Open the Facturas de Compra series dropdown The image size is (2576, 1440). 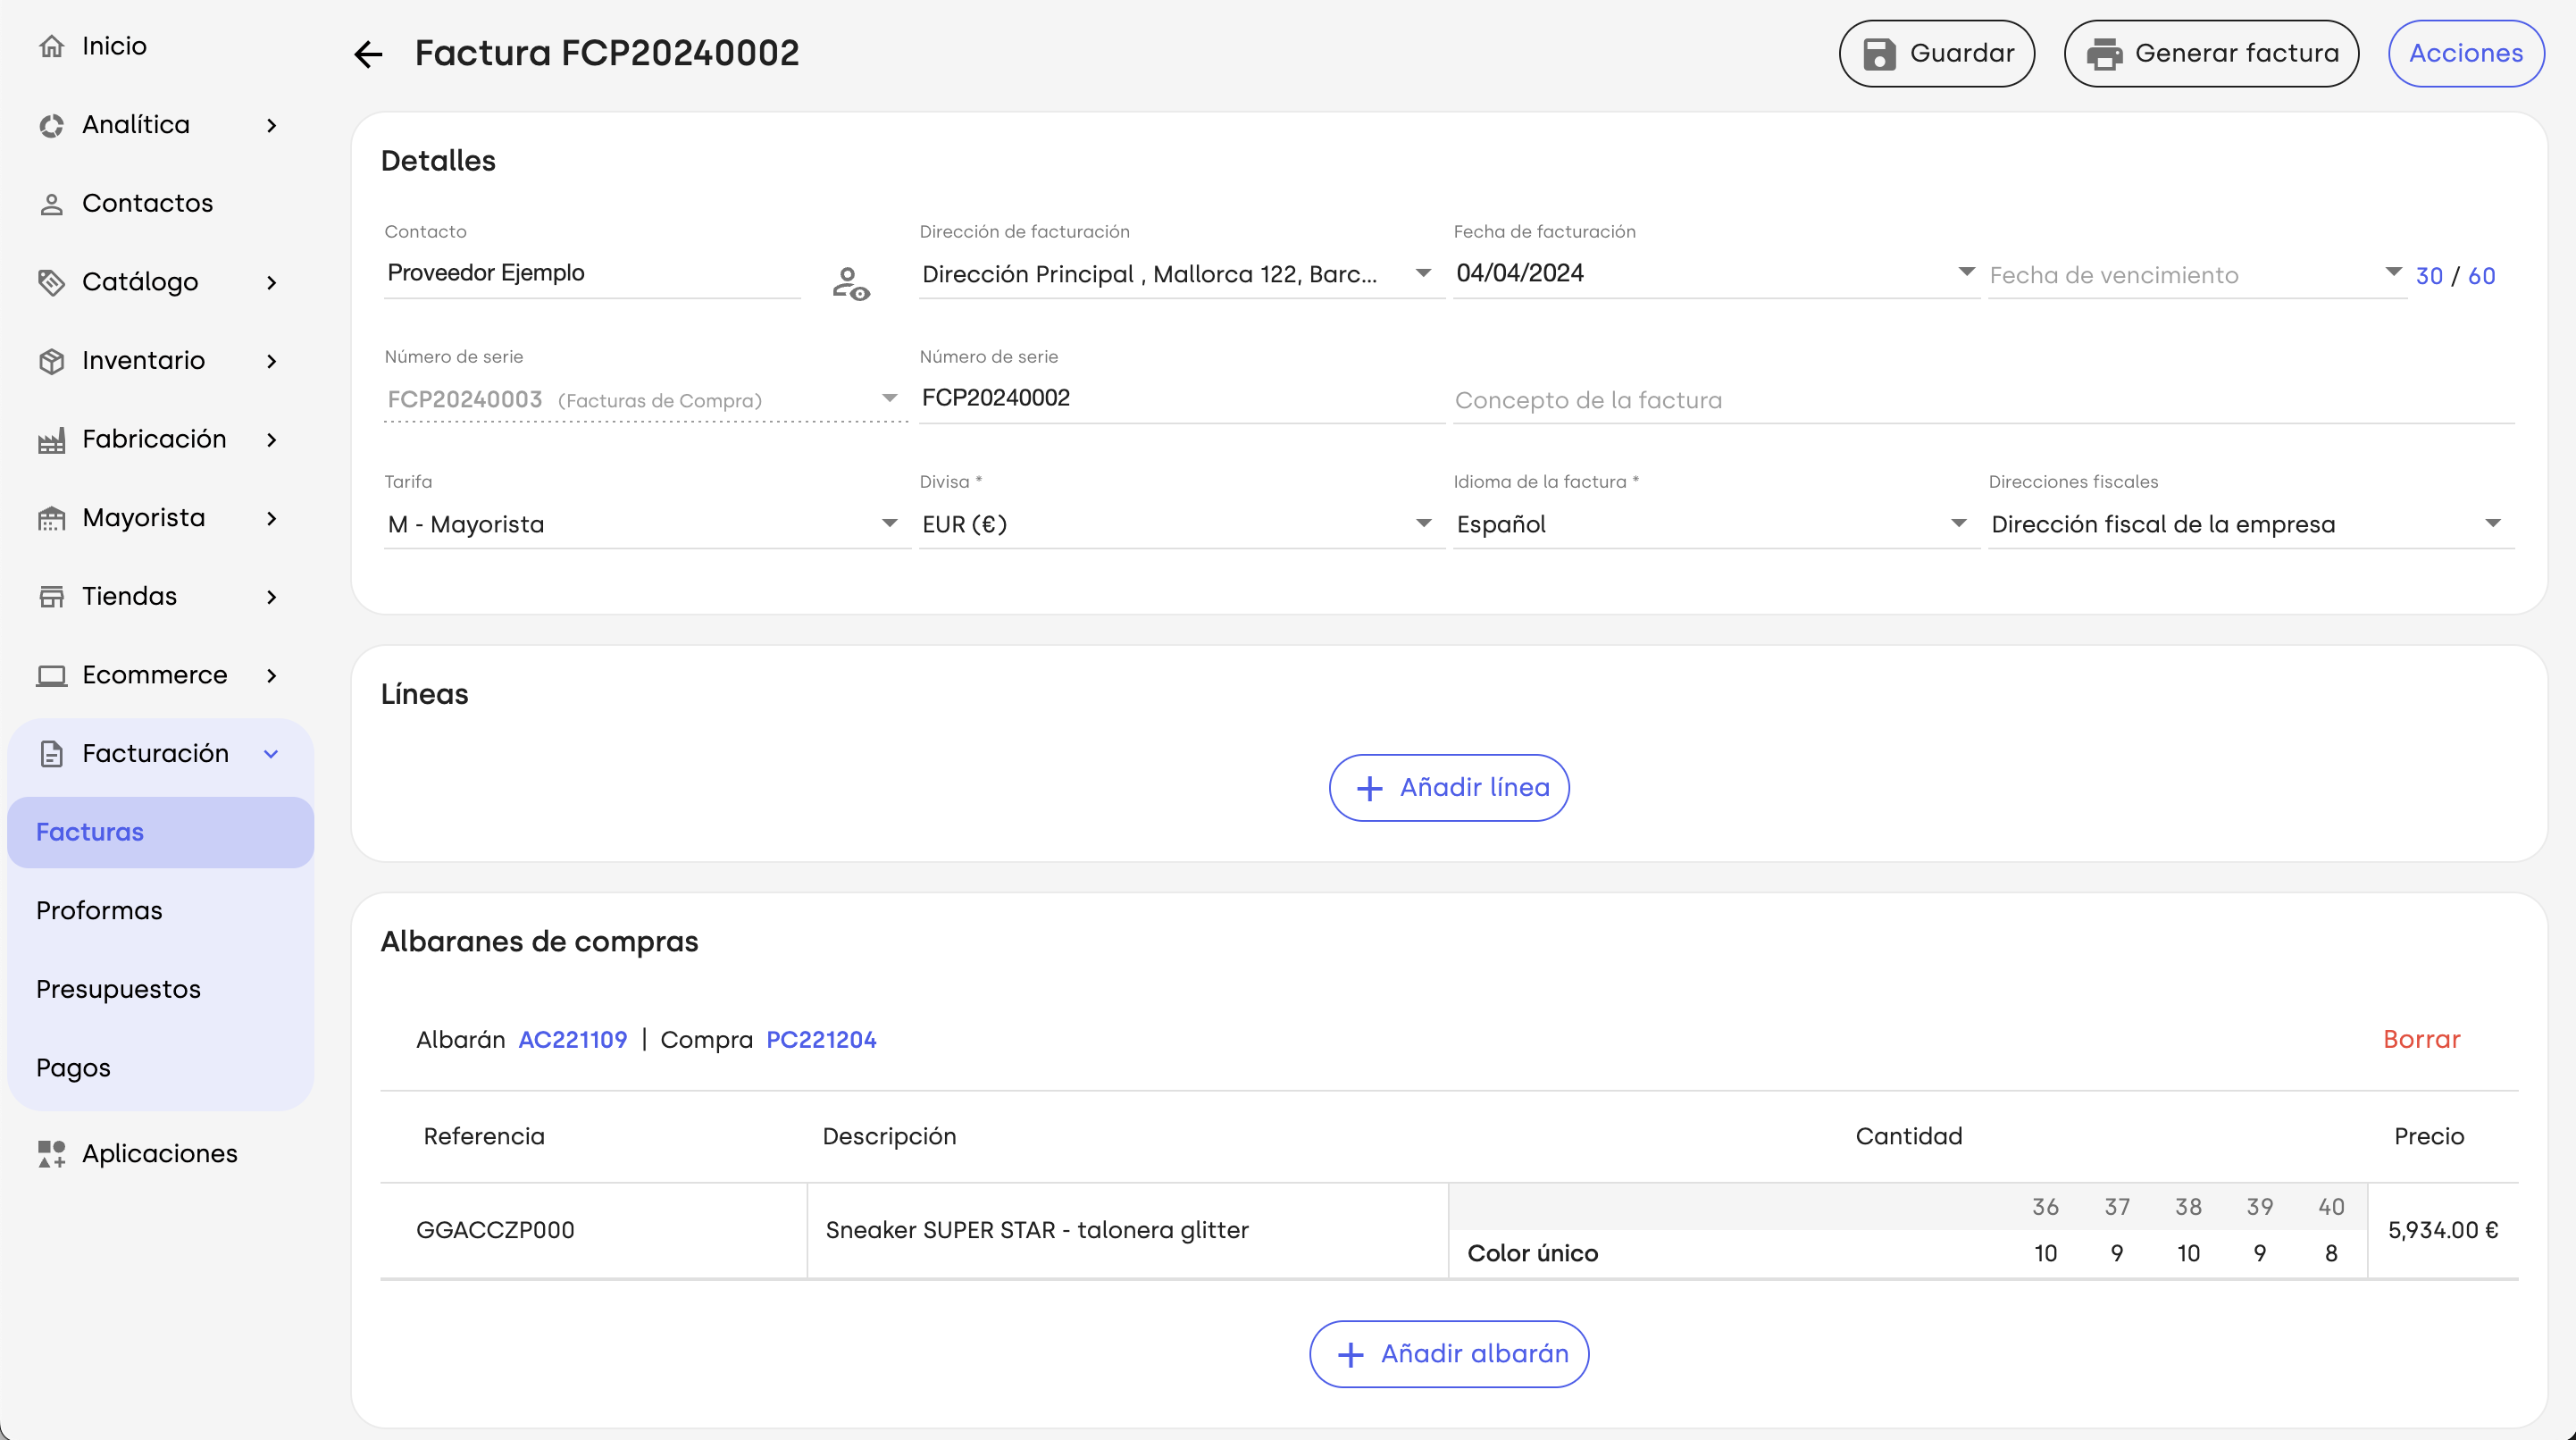889,398
